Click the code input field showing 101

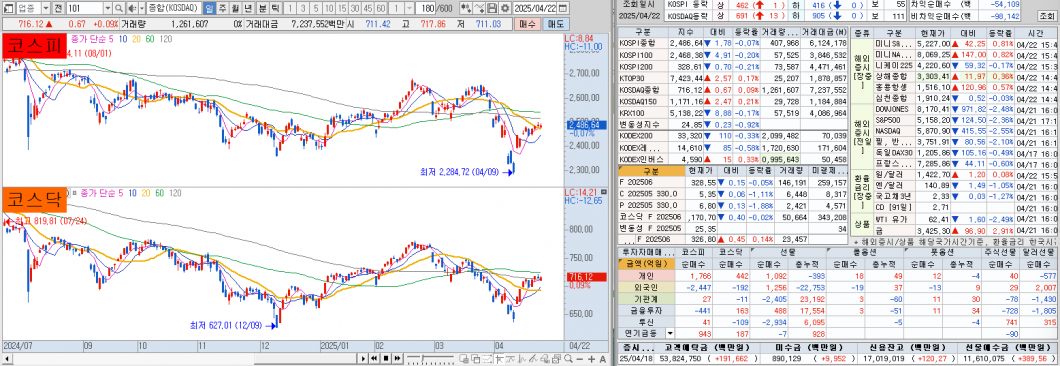click(85, 8)
